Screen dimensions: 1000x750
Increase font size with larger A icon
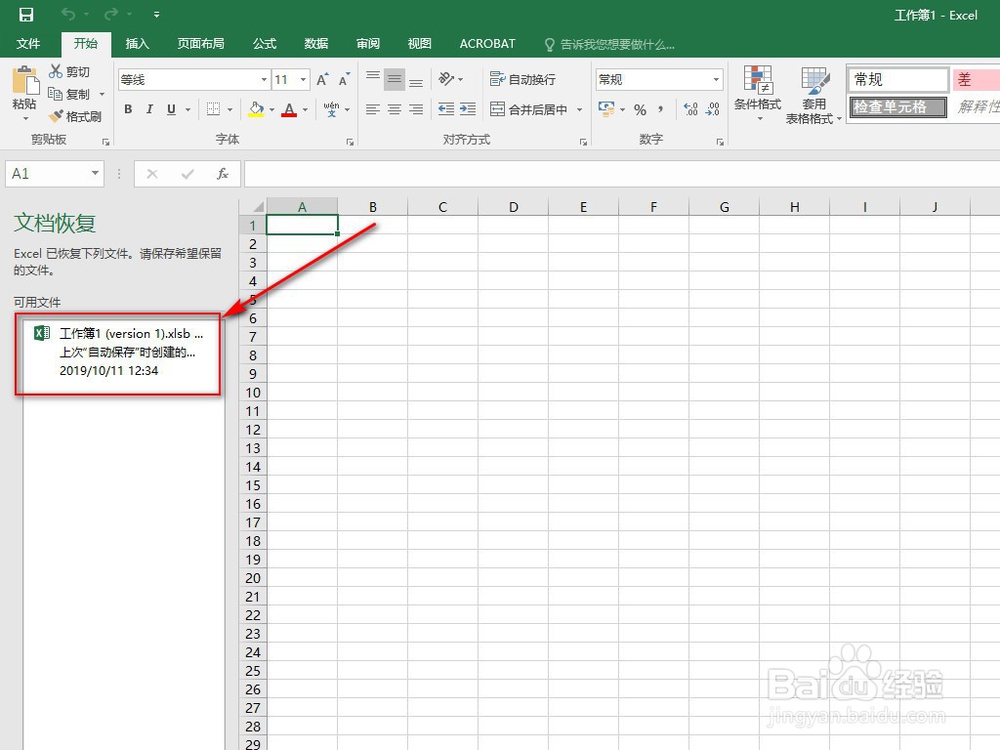tap(322, 80)
